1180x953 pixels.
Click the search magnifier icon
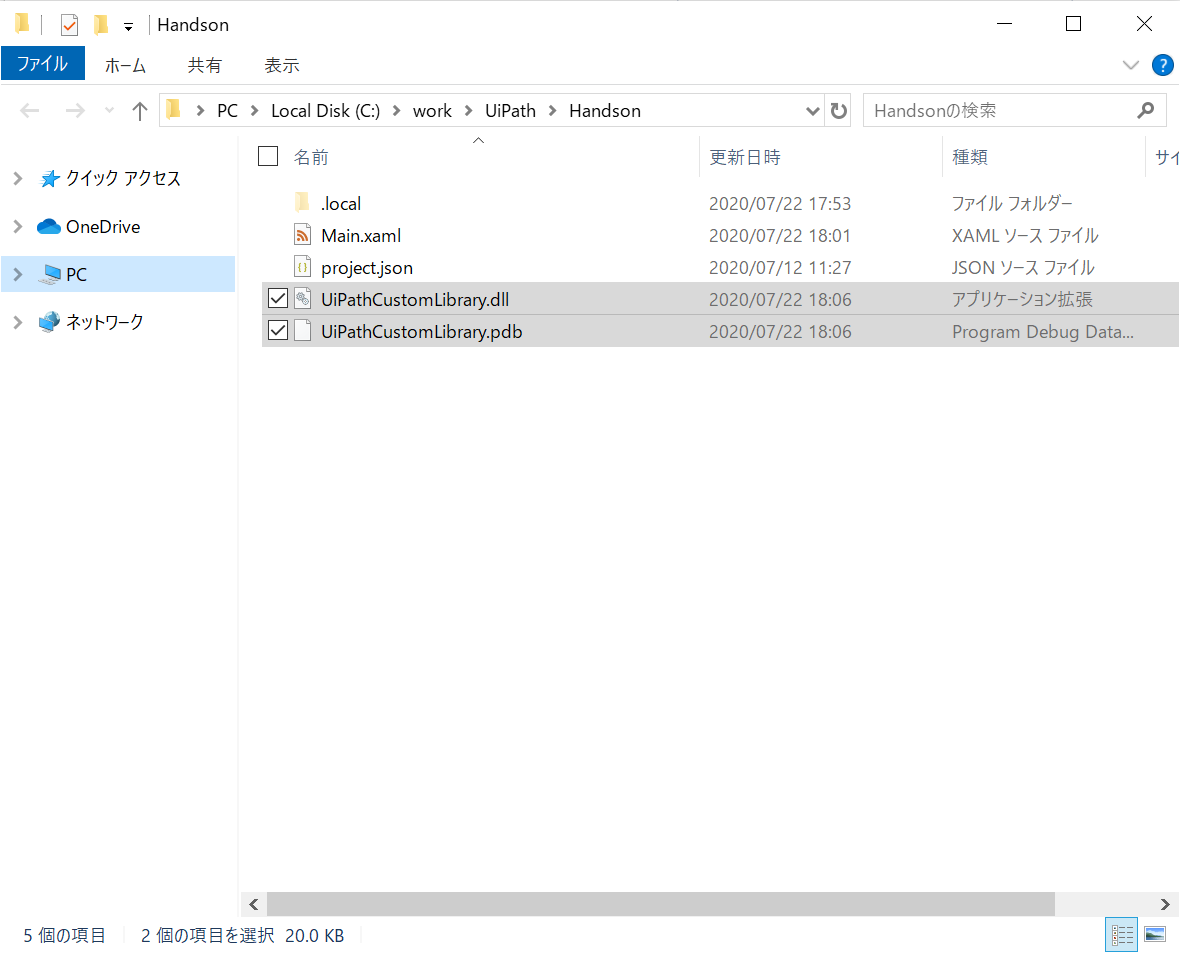click(x=1145, y=111)
